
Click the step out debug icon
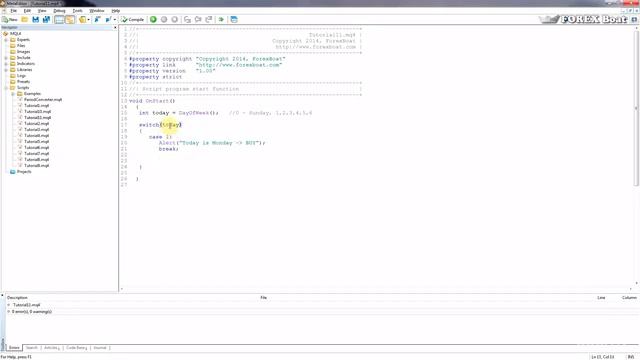[209, 20]
